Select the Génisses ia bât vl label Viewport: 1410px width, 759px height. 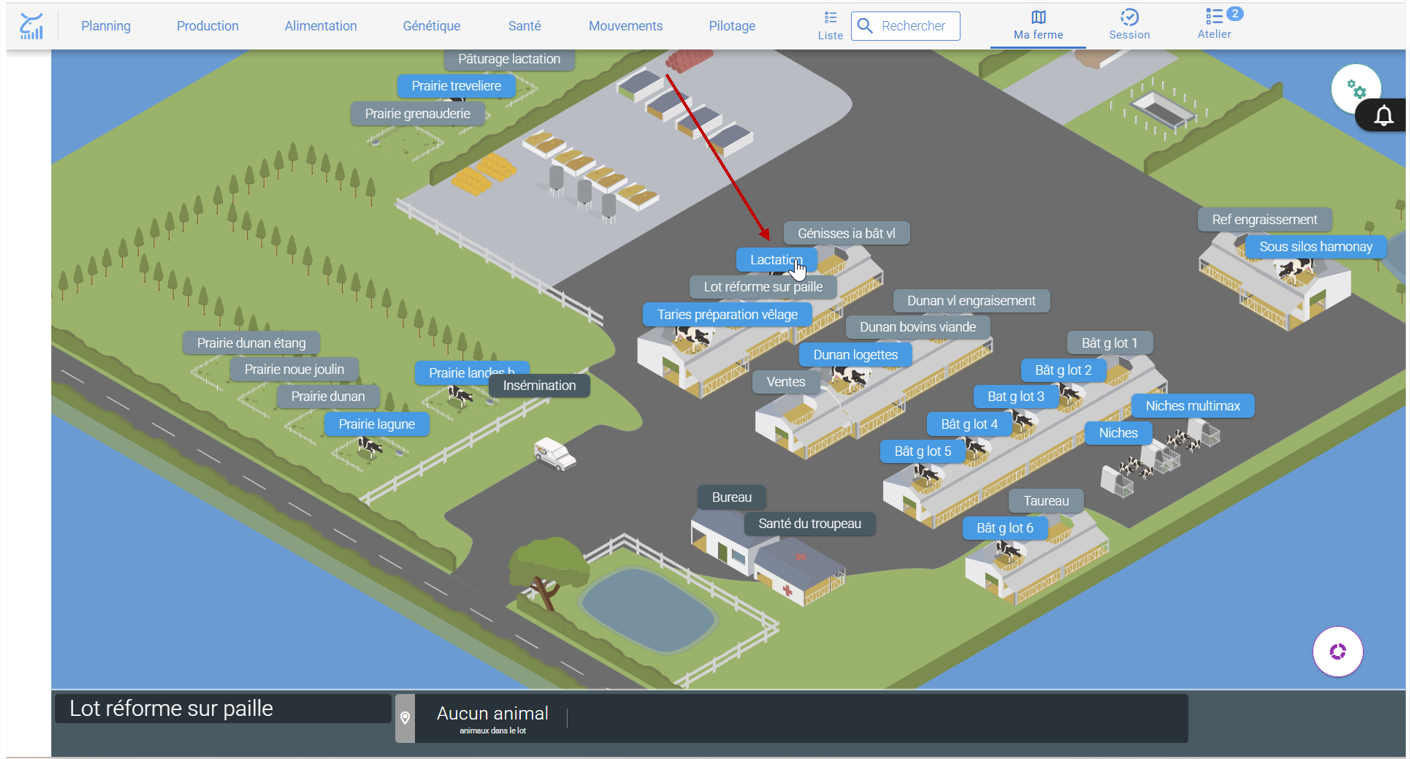(x=846, y=234)
